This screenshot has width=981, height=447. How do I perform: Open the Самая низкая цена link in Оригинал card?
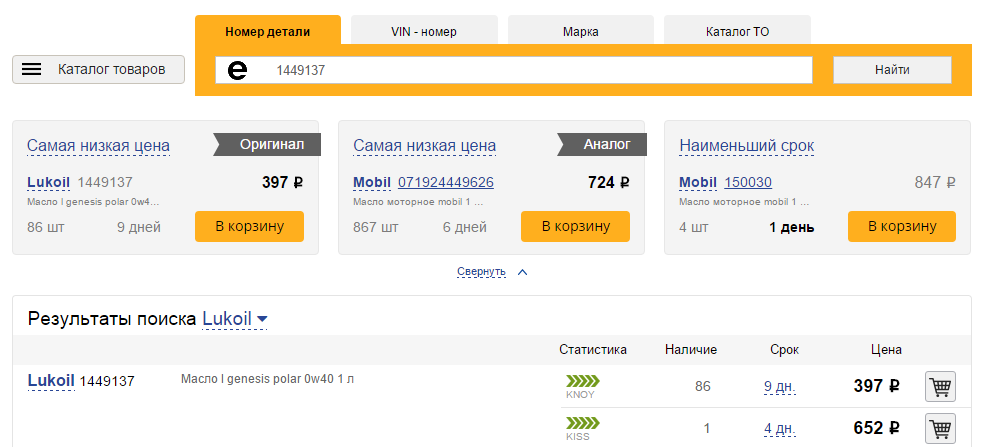pyautogui.click(x=98, y=146)
